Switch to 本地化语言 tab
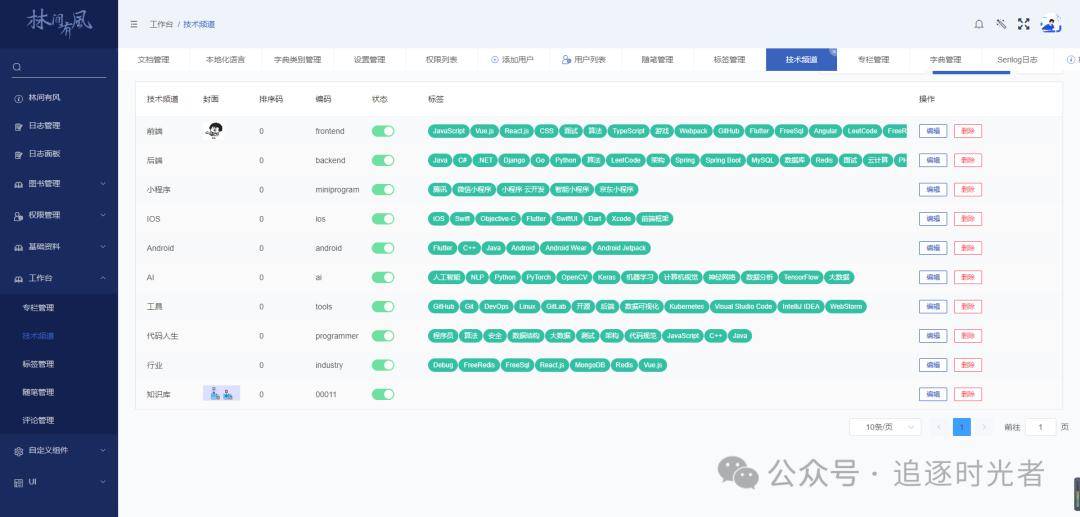 [x=225, y=60]
